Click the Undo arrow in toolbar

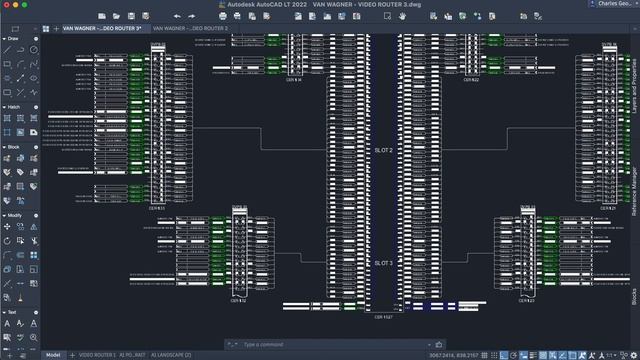[x=177, y=16]
